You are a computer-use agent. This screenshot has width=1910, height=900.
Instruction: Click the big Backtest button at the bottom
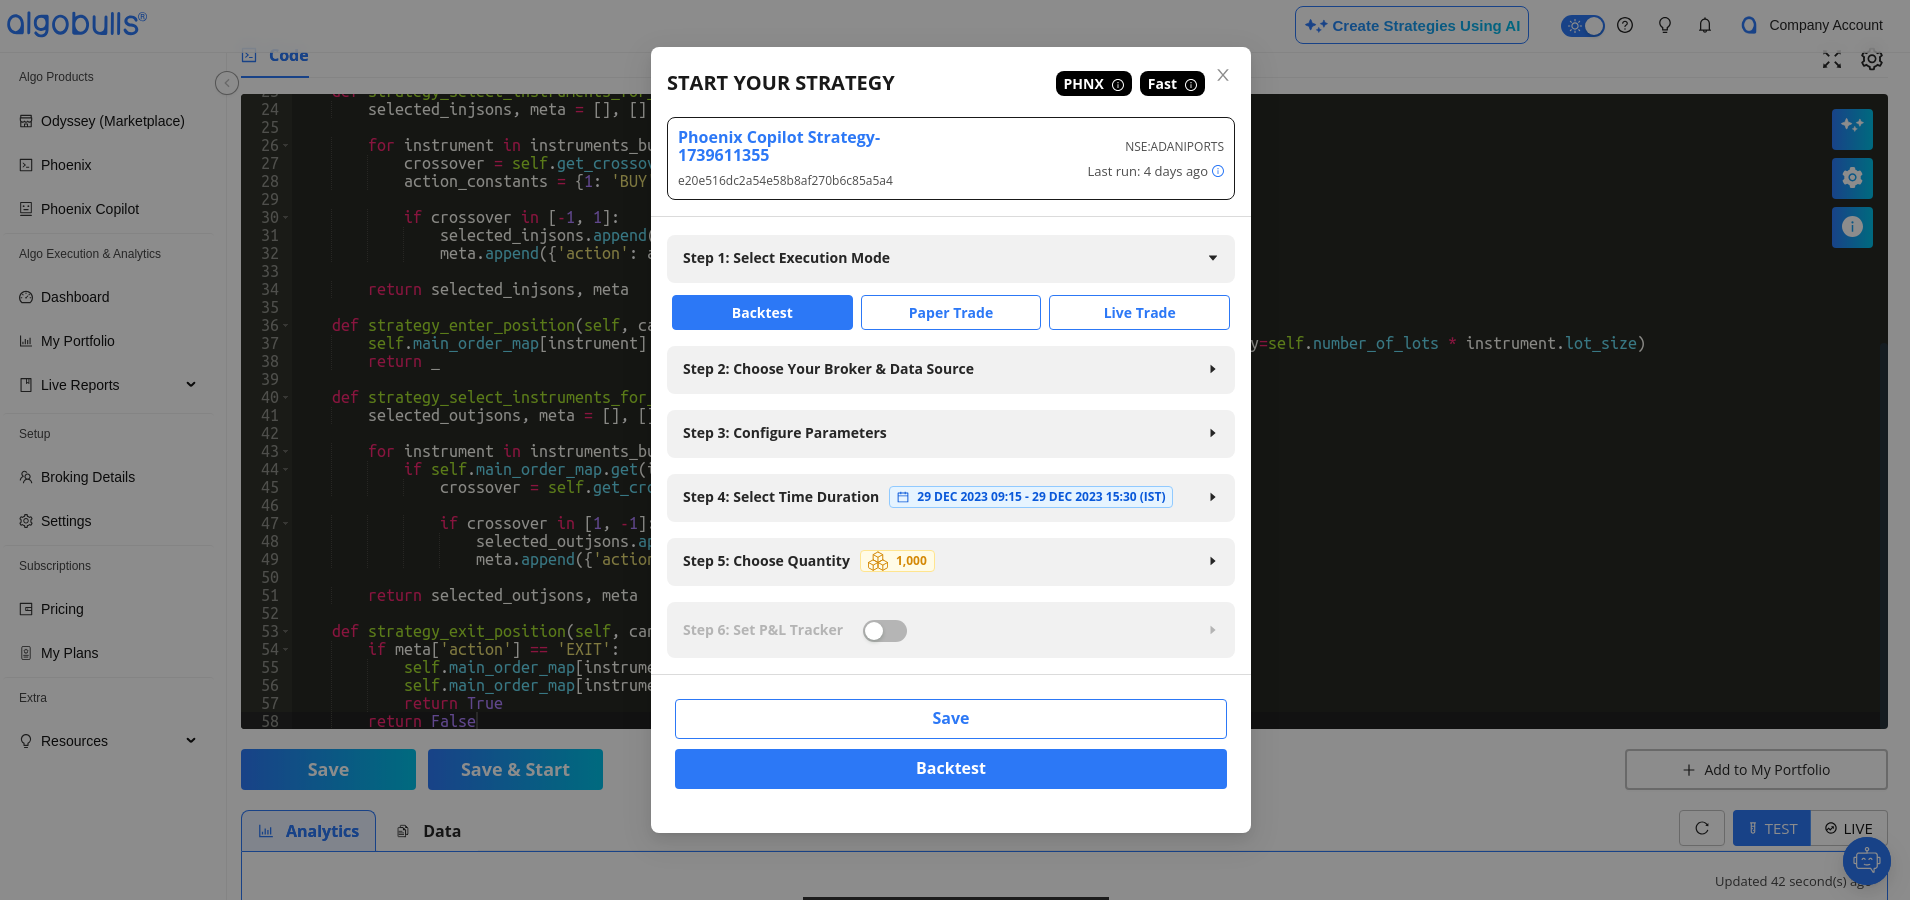[951, 769]
